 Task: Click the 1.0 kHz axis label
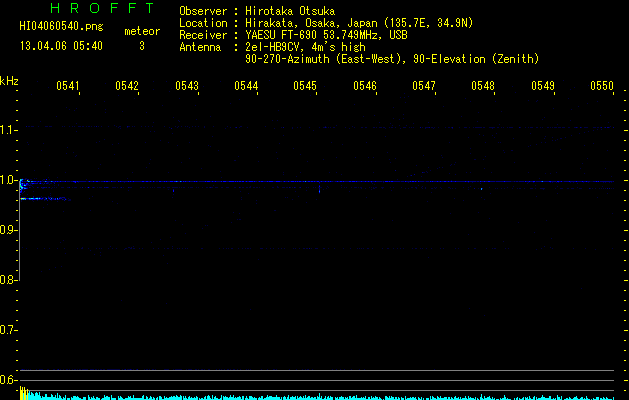click(x=8, y=180)
